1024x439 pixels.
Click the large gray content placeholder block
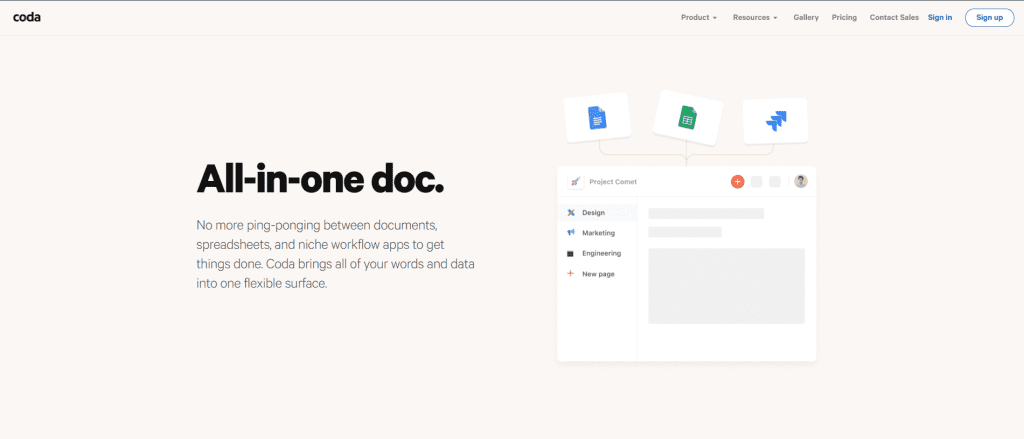click(x=726, y=285)
